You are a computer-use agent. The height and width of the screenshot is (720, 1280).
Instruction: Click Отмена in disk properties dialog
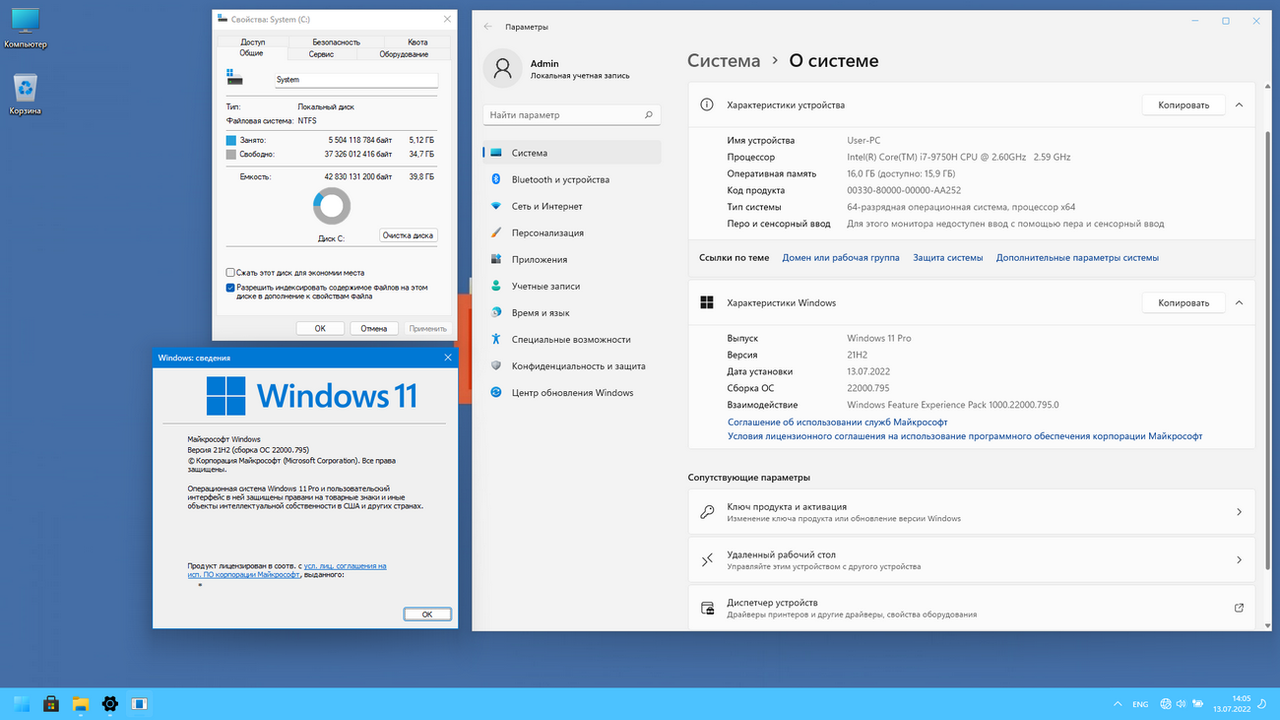pos(374,328)
